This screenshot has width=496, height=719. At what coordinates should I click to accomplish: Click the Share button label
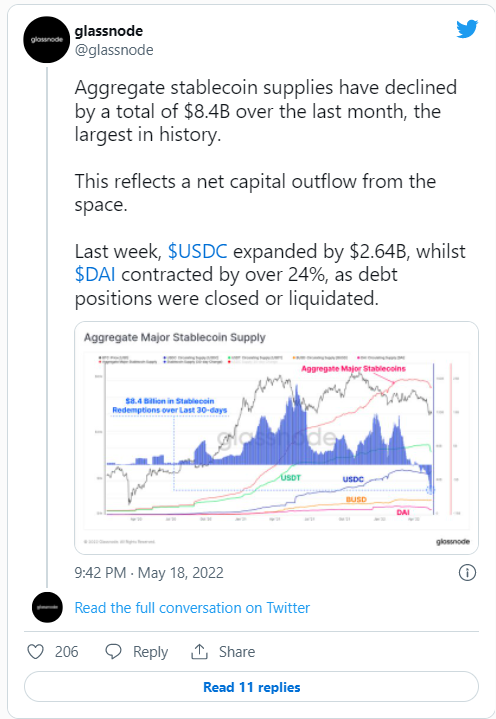(x=237, y=652)
